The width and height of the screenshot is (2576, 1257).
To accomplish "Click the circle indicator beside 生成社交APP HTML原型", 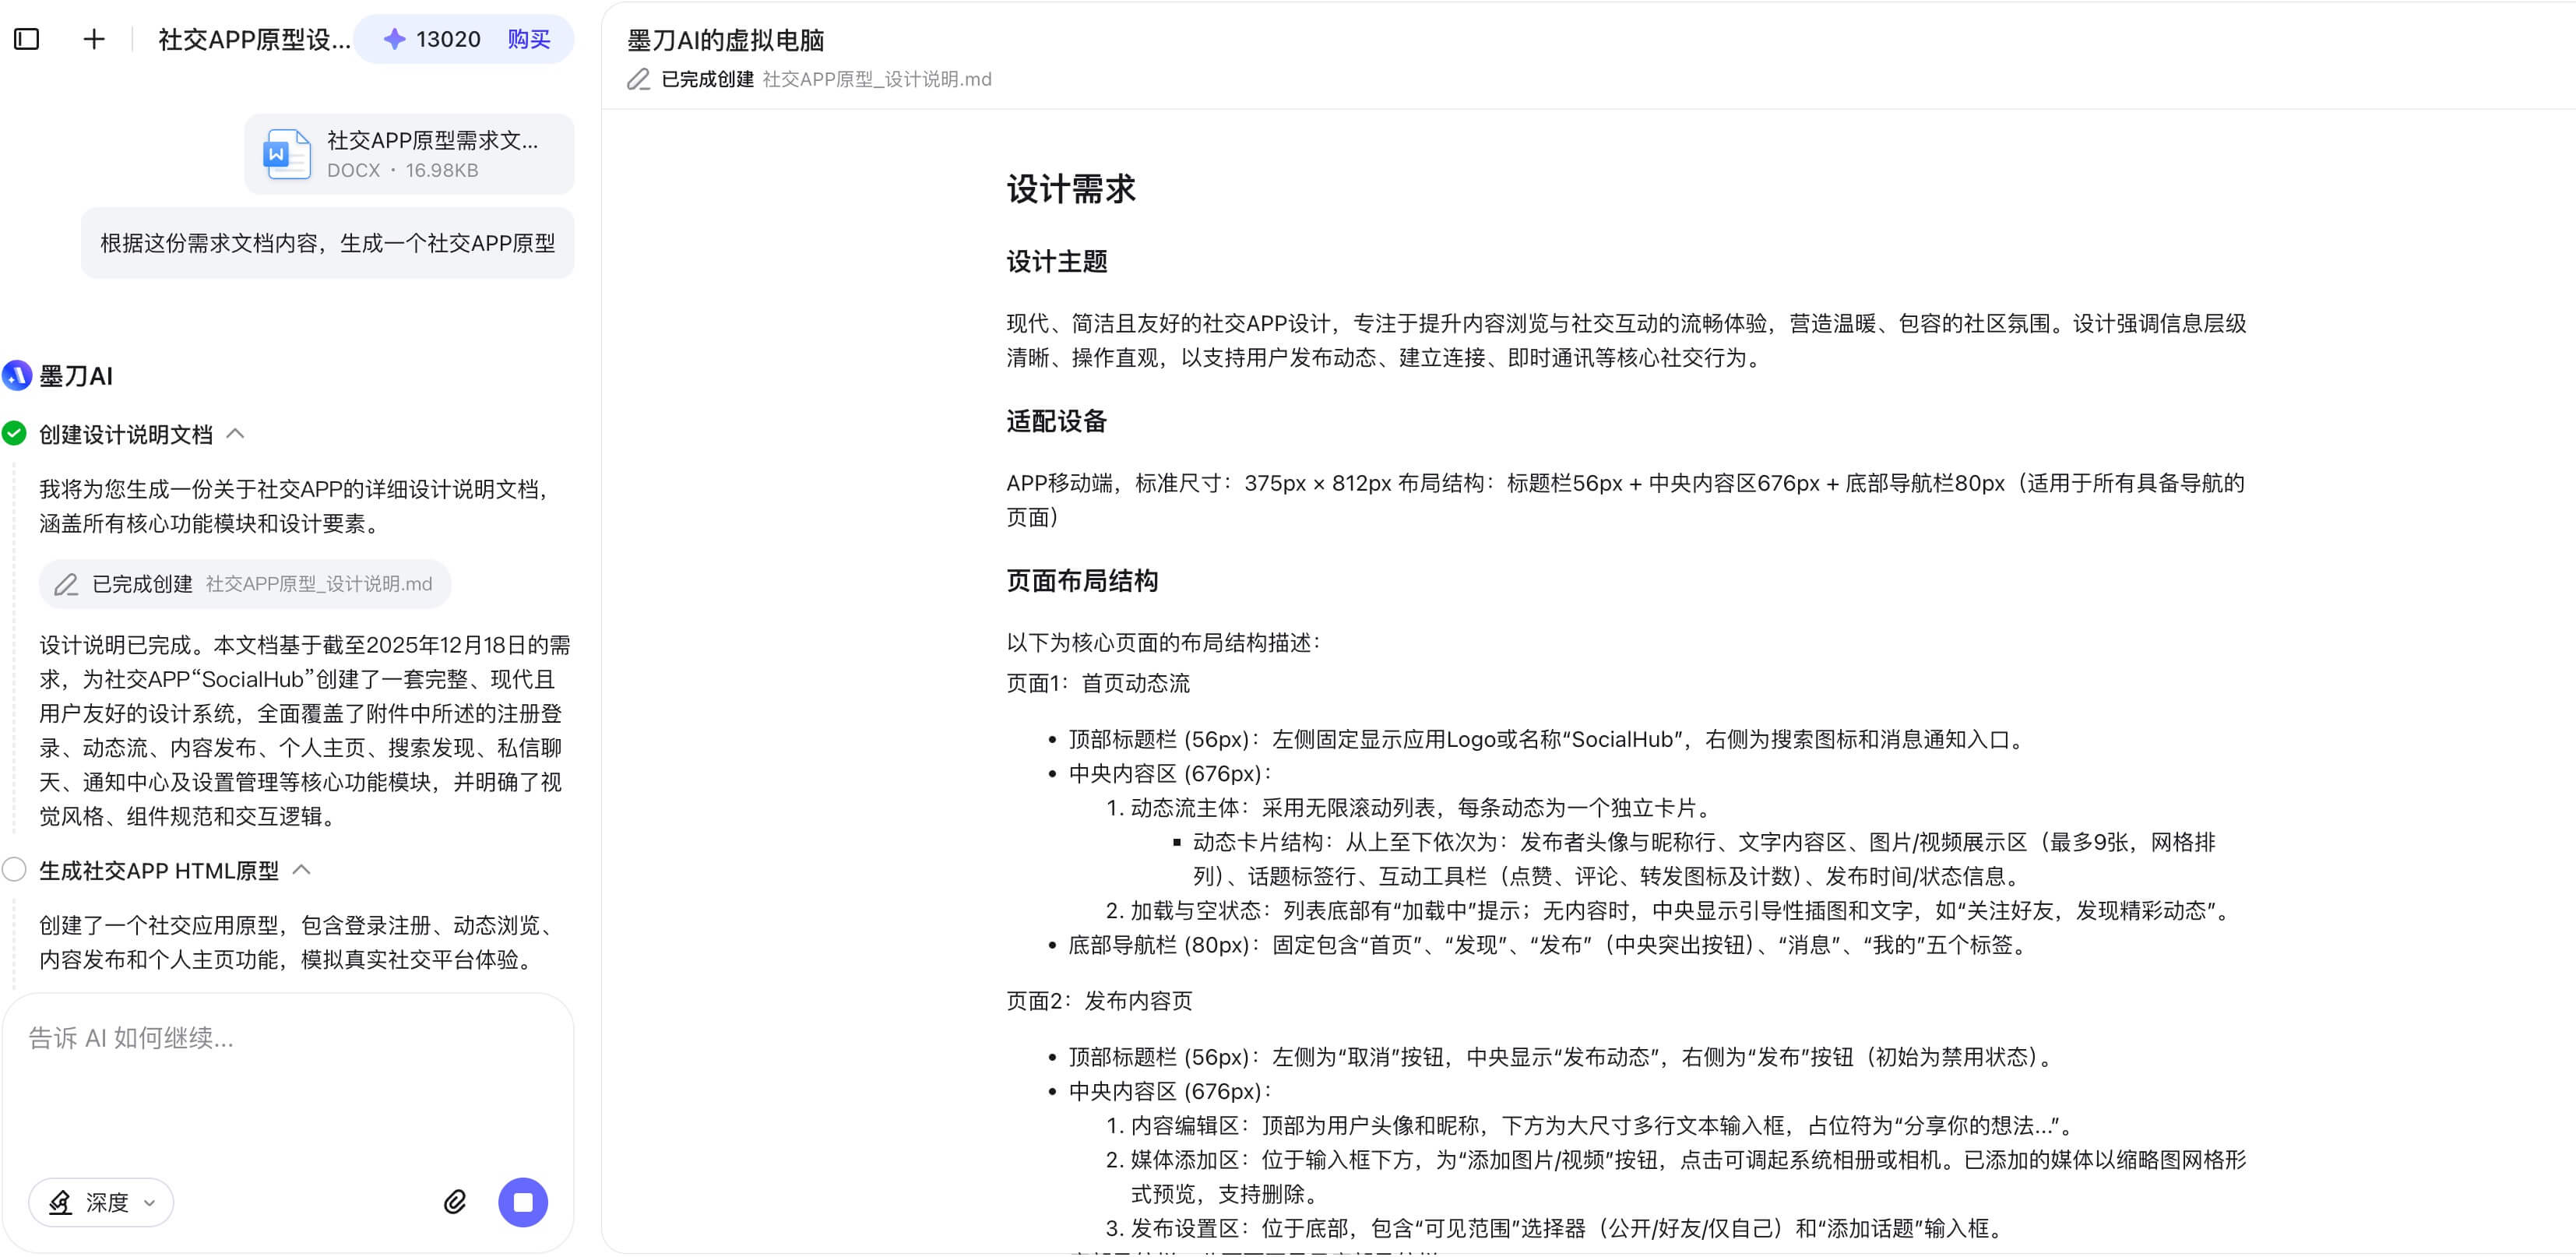I will pos(14,870).
